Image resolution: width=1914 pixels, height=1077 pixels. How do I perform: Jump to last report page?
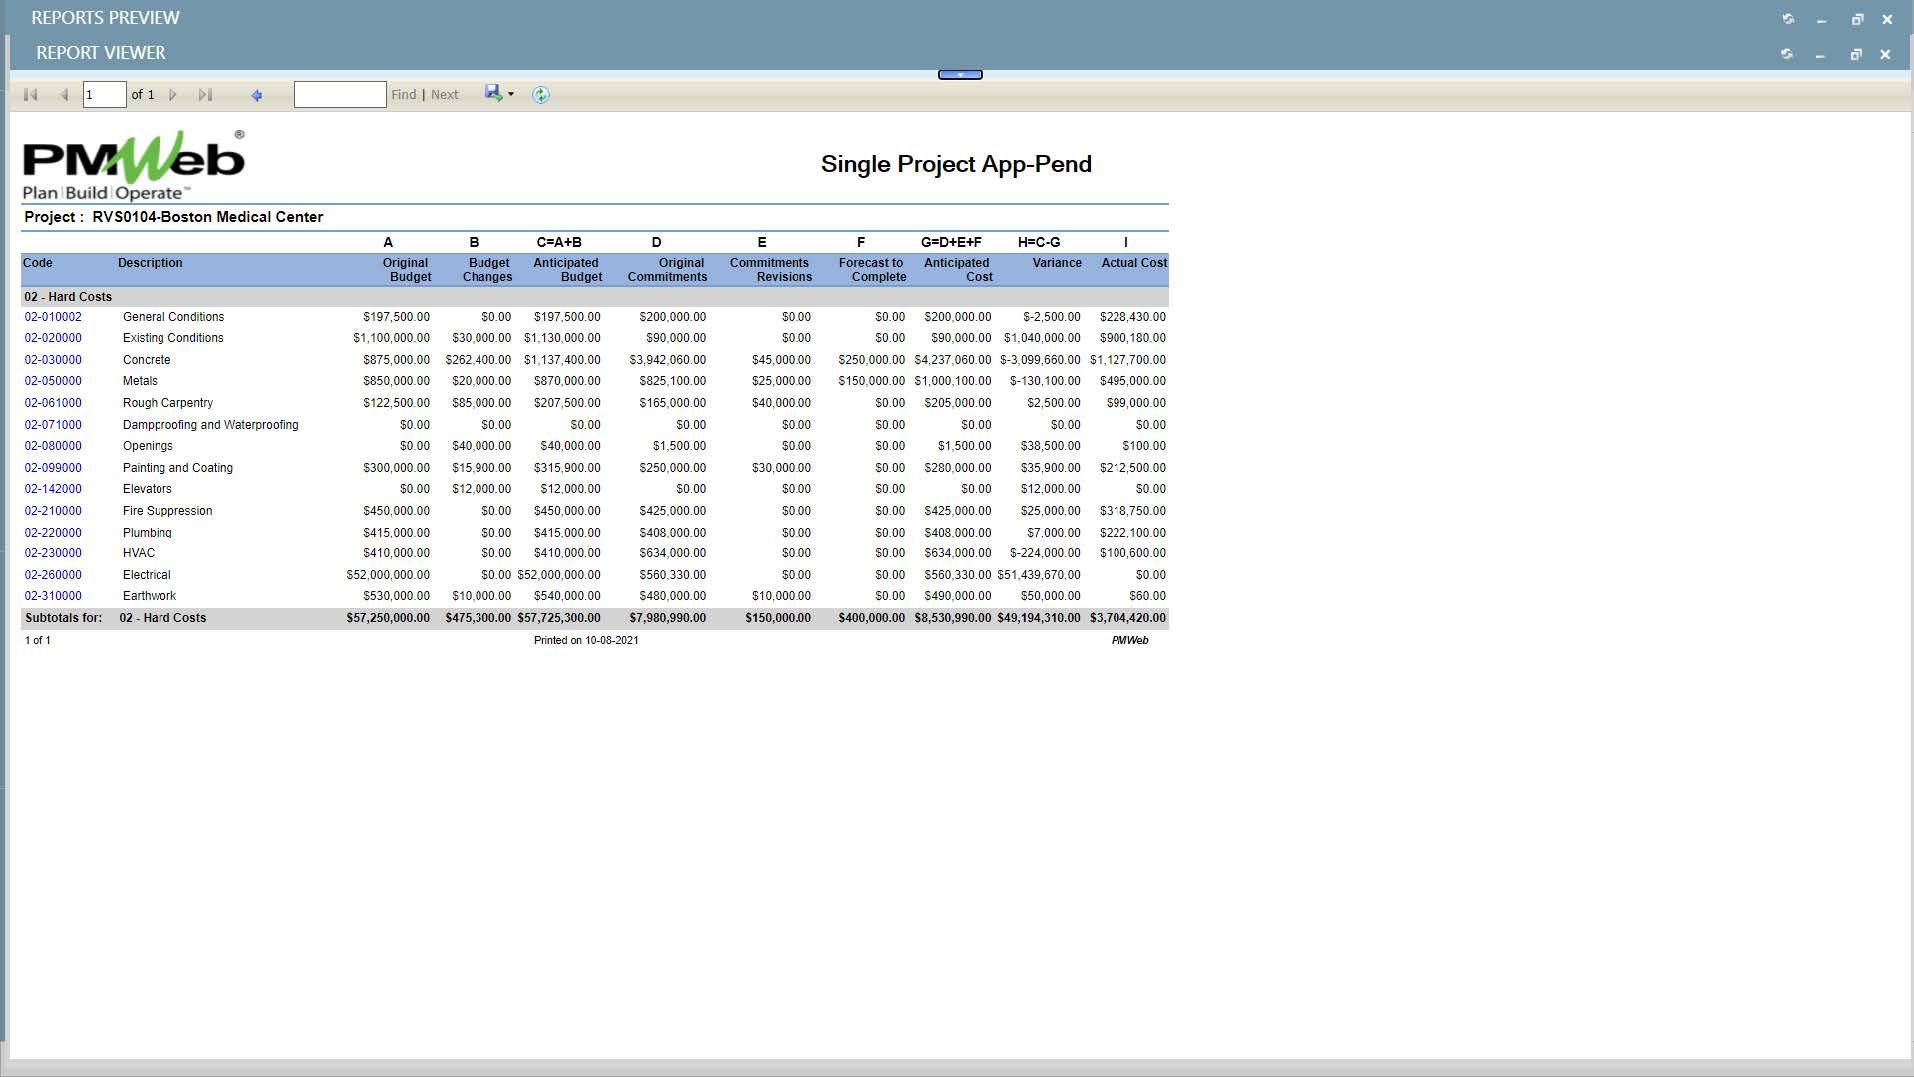click(205, 95)
